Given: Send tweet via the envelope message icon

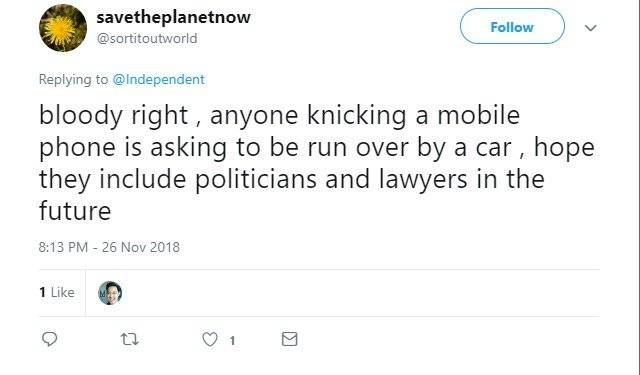Looking at the screenshot, I should (289, 339).
